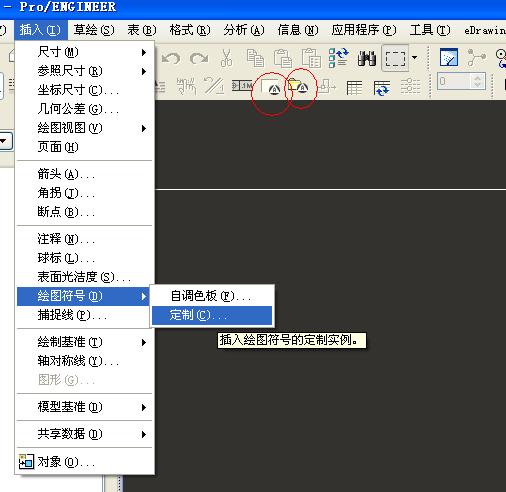Image resolution: width=506 pixels, height=492 pixels.
Task: Expand the 参照尺寸(R) submenu
Action: pyautogui.click(x=85, y=71)
